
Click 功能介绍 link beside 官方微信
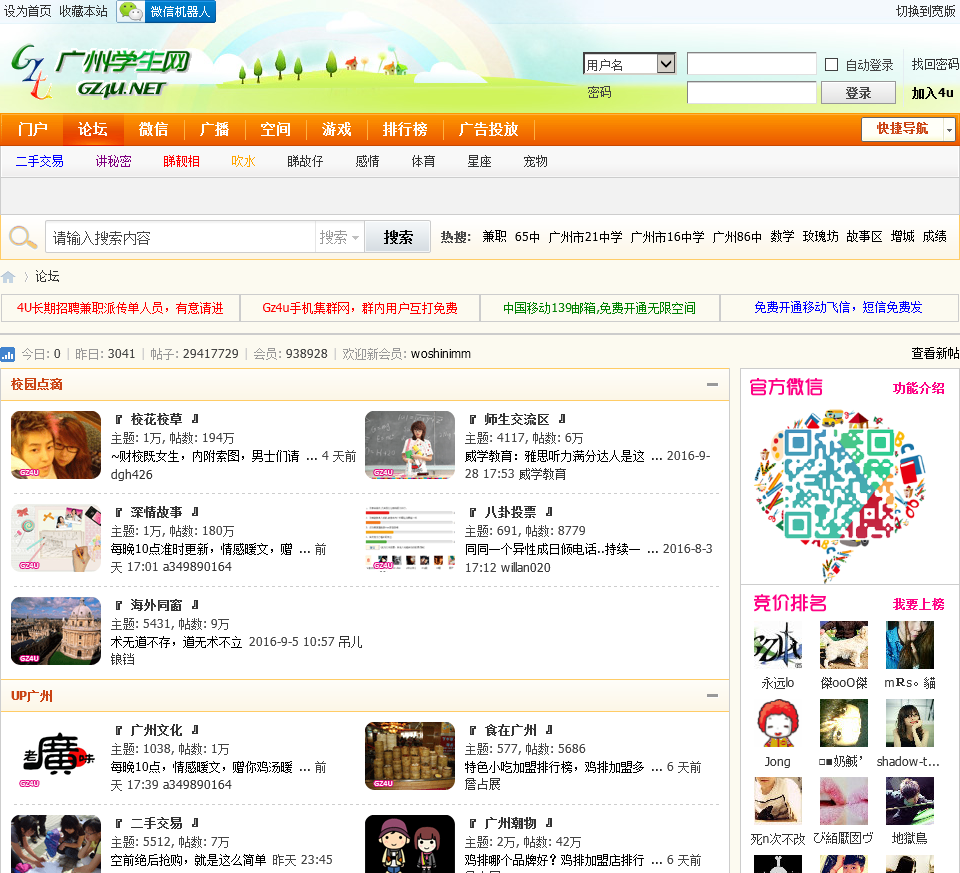tap(918, 388)
